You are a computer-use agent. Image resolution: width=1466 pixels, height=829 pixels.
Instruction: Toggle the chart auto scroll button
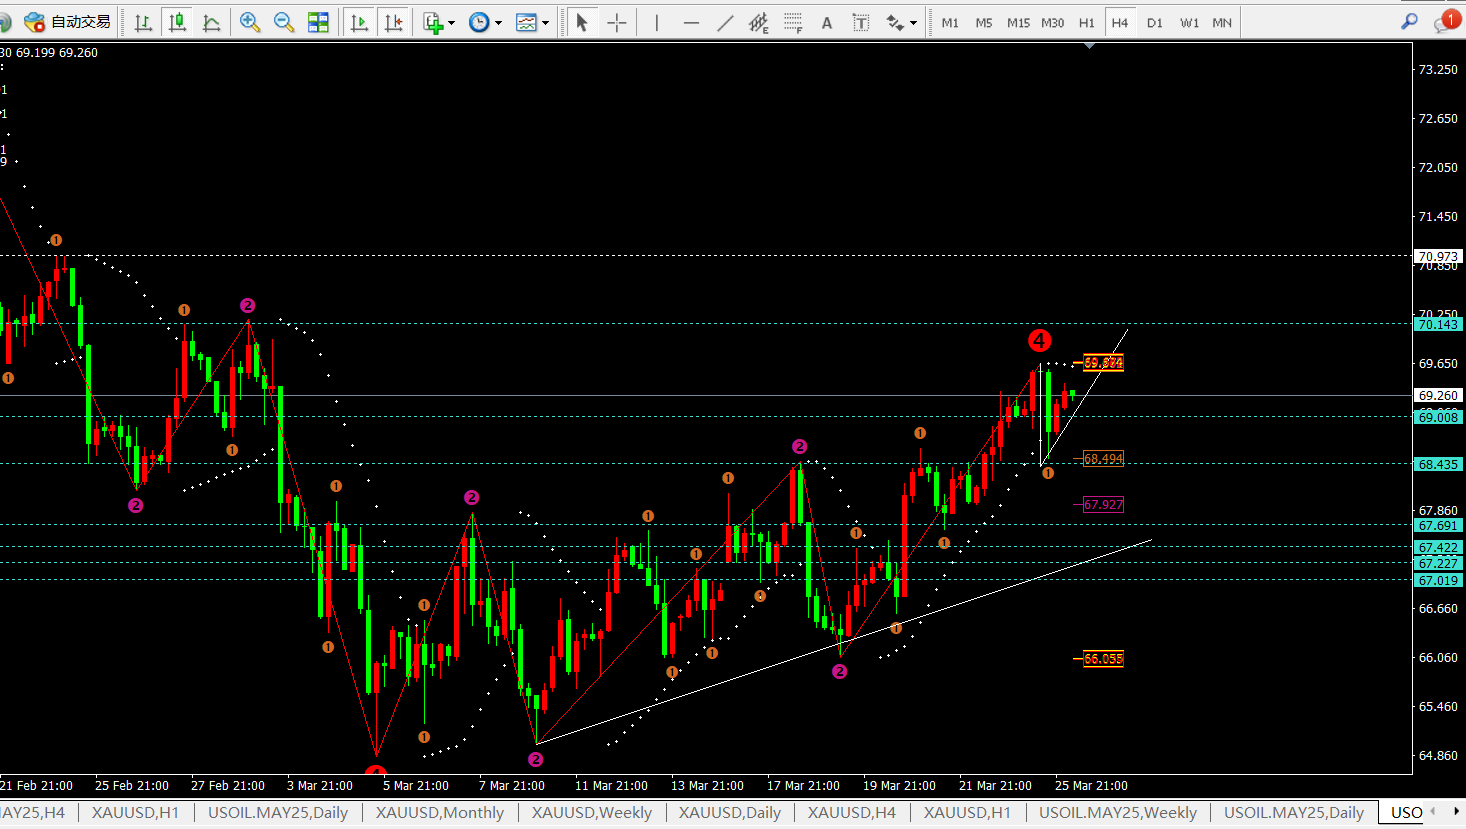(x=360, y=22)
